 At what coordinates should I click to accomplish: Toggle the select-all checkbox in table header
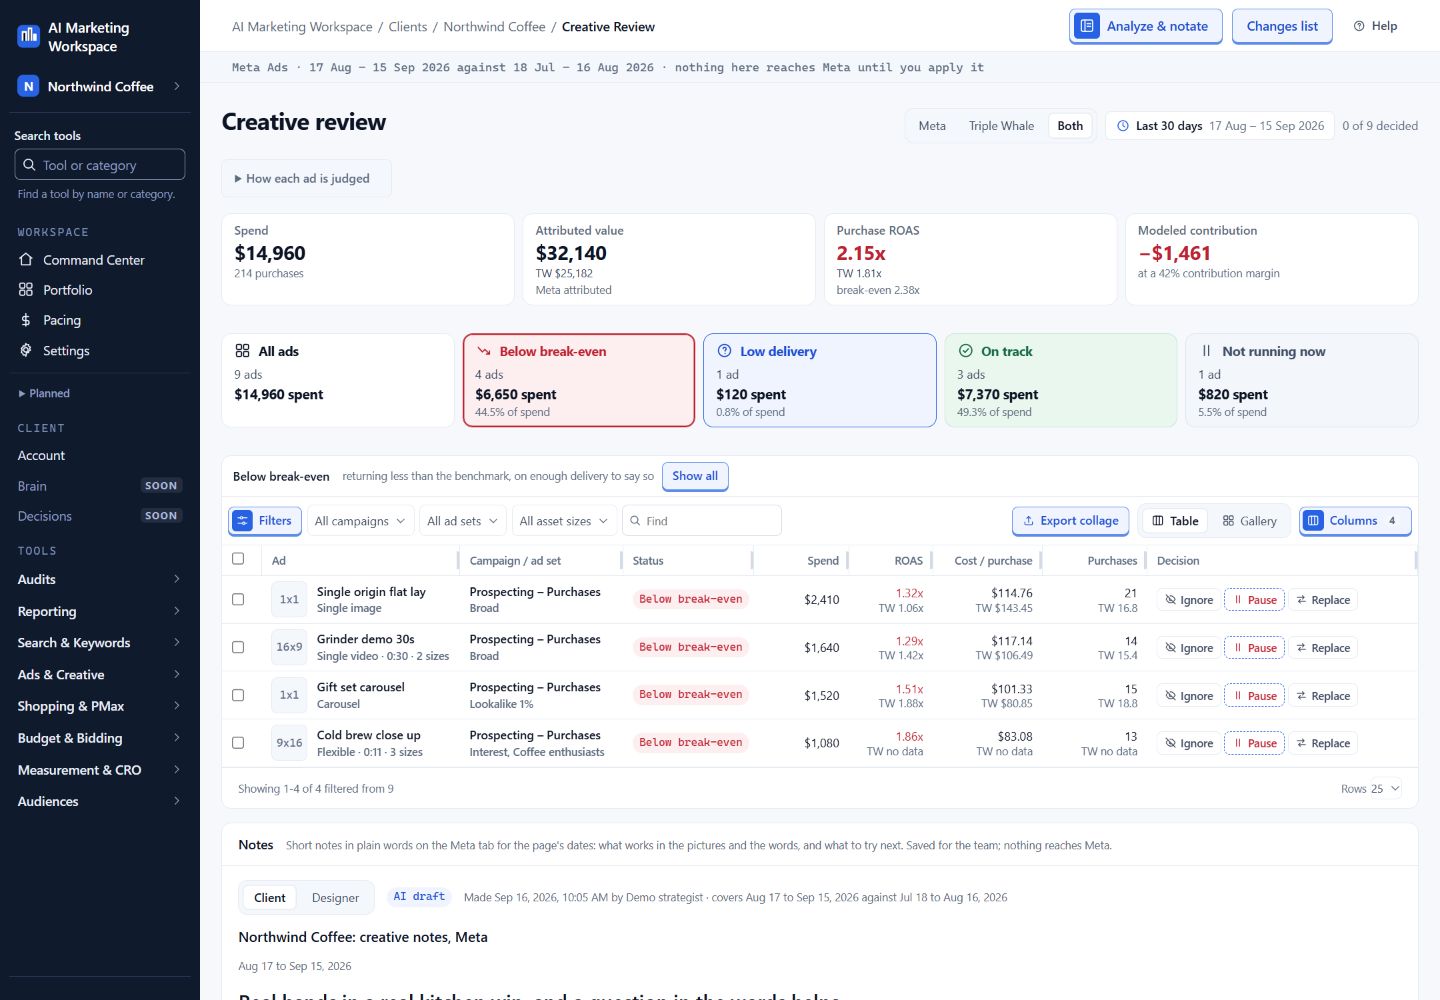click(238, 559)
